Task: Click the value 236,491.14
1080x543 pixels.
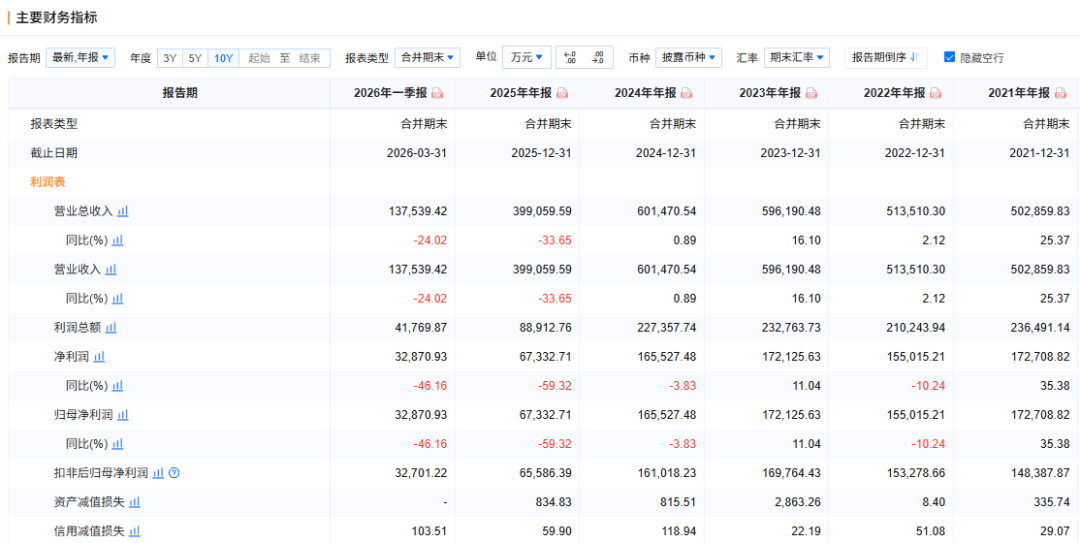Action: (1041, 328)
